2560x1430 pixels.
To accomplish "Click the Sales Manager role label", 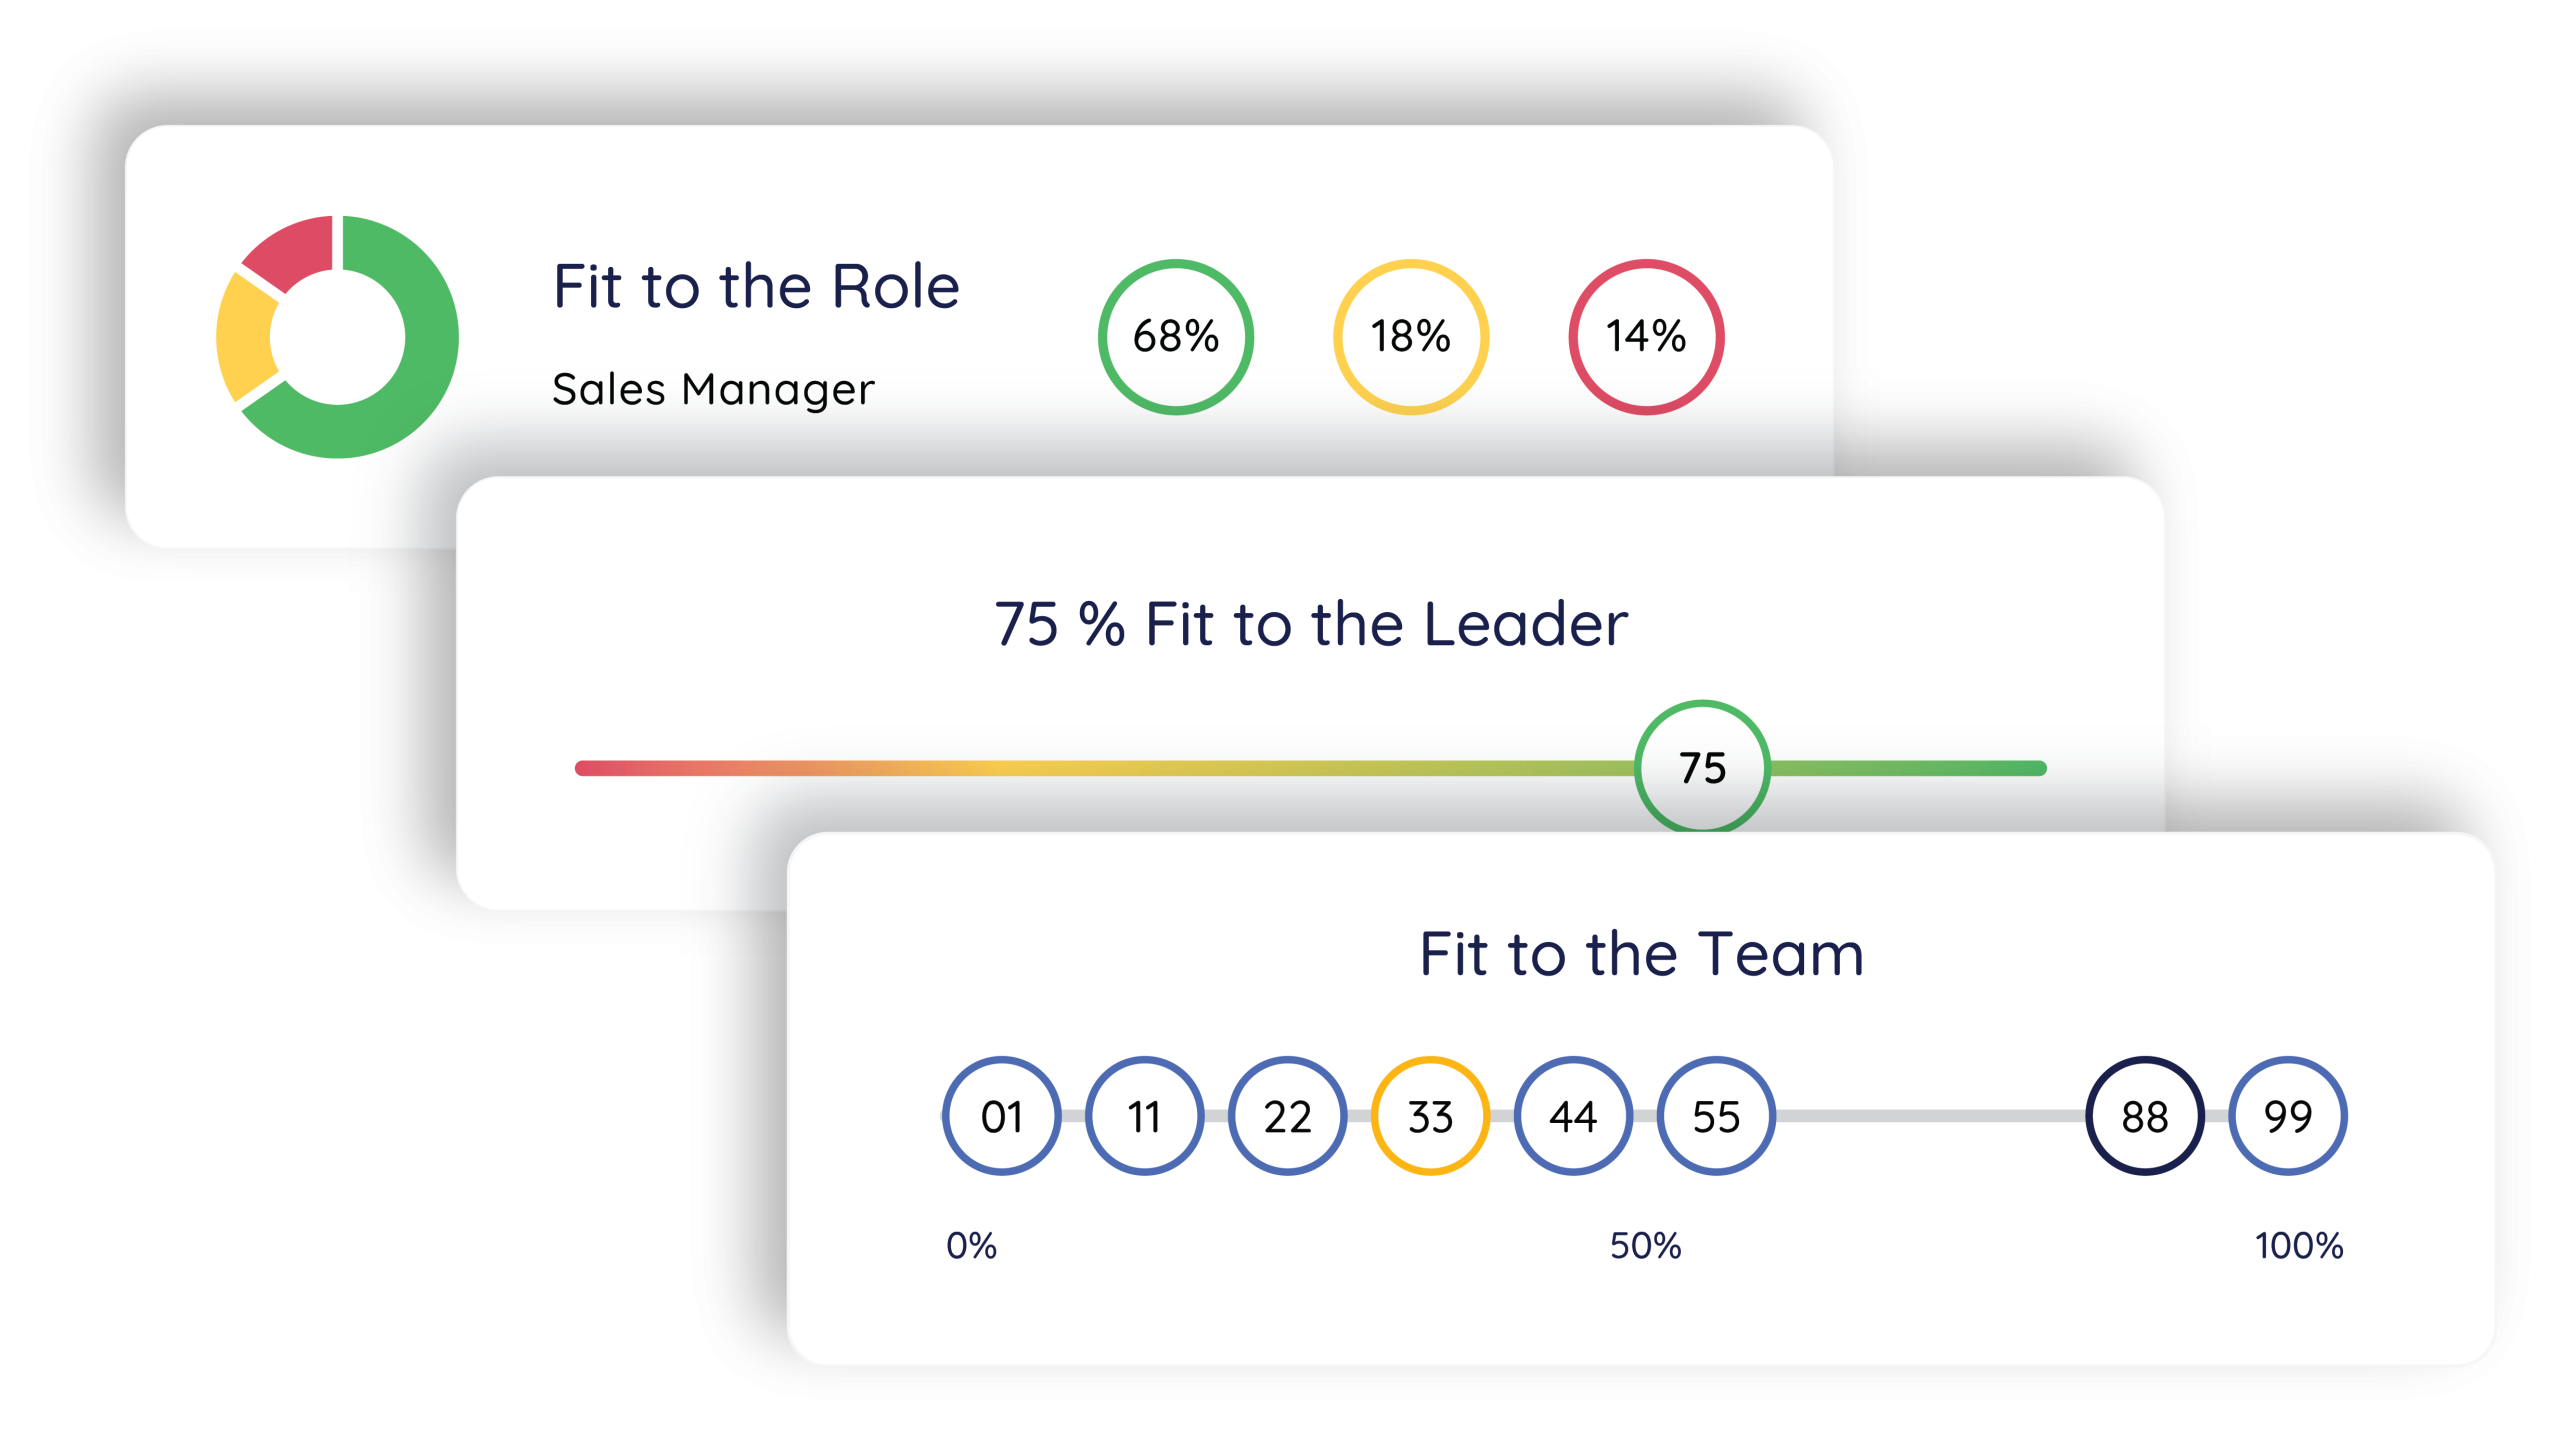I will tap(713, 389).
